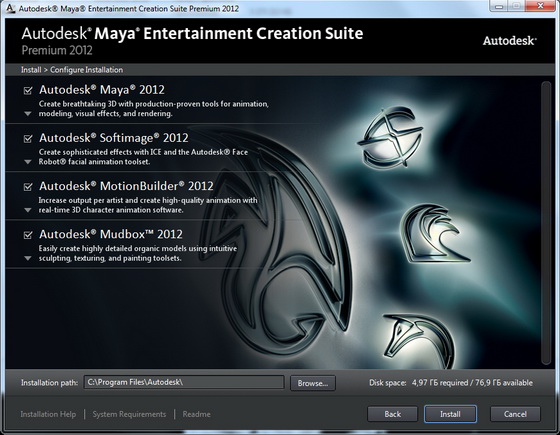This screenshot has width=560, height=435.
Task: Click the component list vertical scrollbar
Action: point(546,223)
